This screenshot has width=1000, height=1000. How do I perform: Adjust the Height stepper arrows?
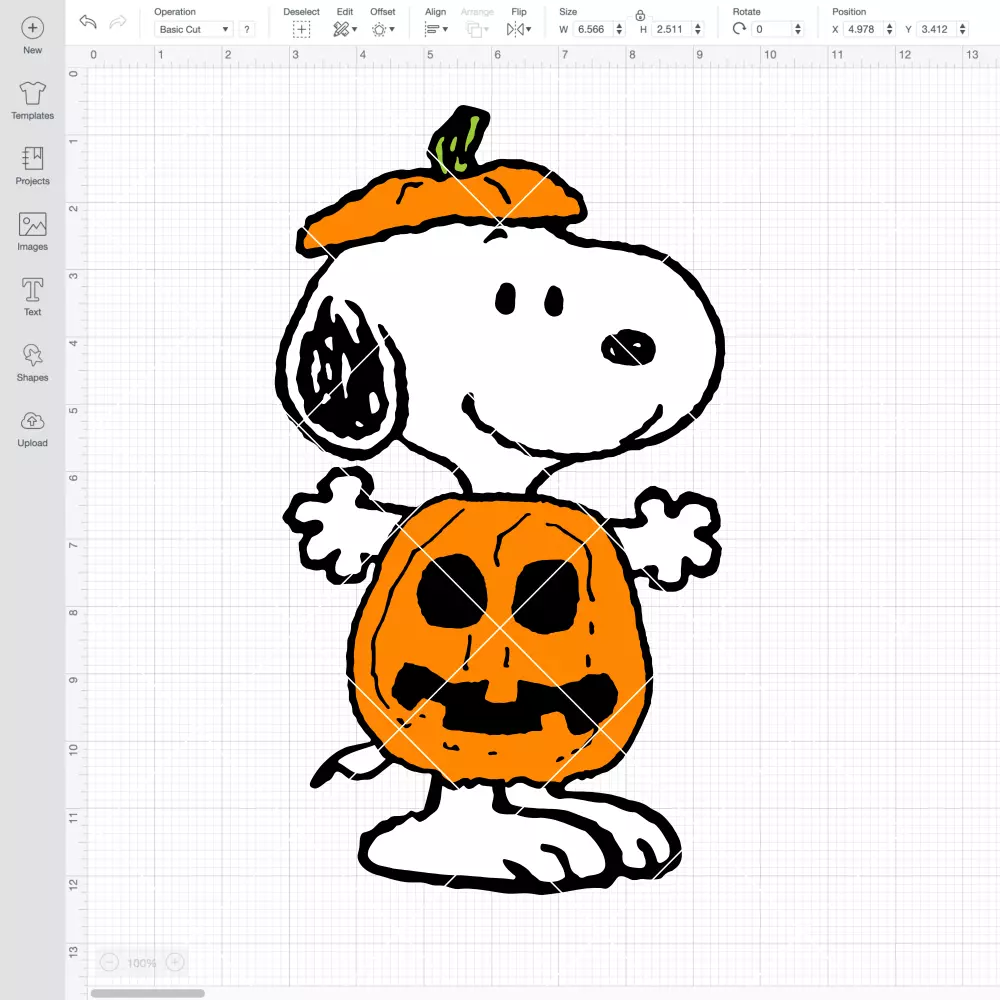(x=698, y=29)
